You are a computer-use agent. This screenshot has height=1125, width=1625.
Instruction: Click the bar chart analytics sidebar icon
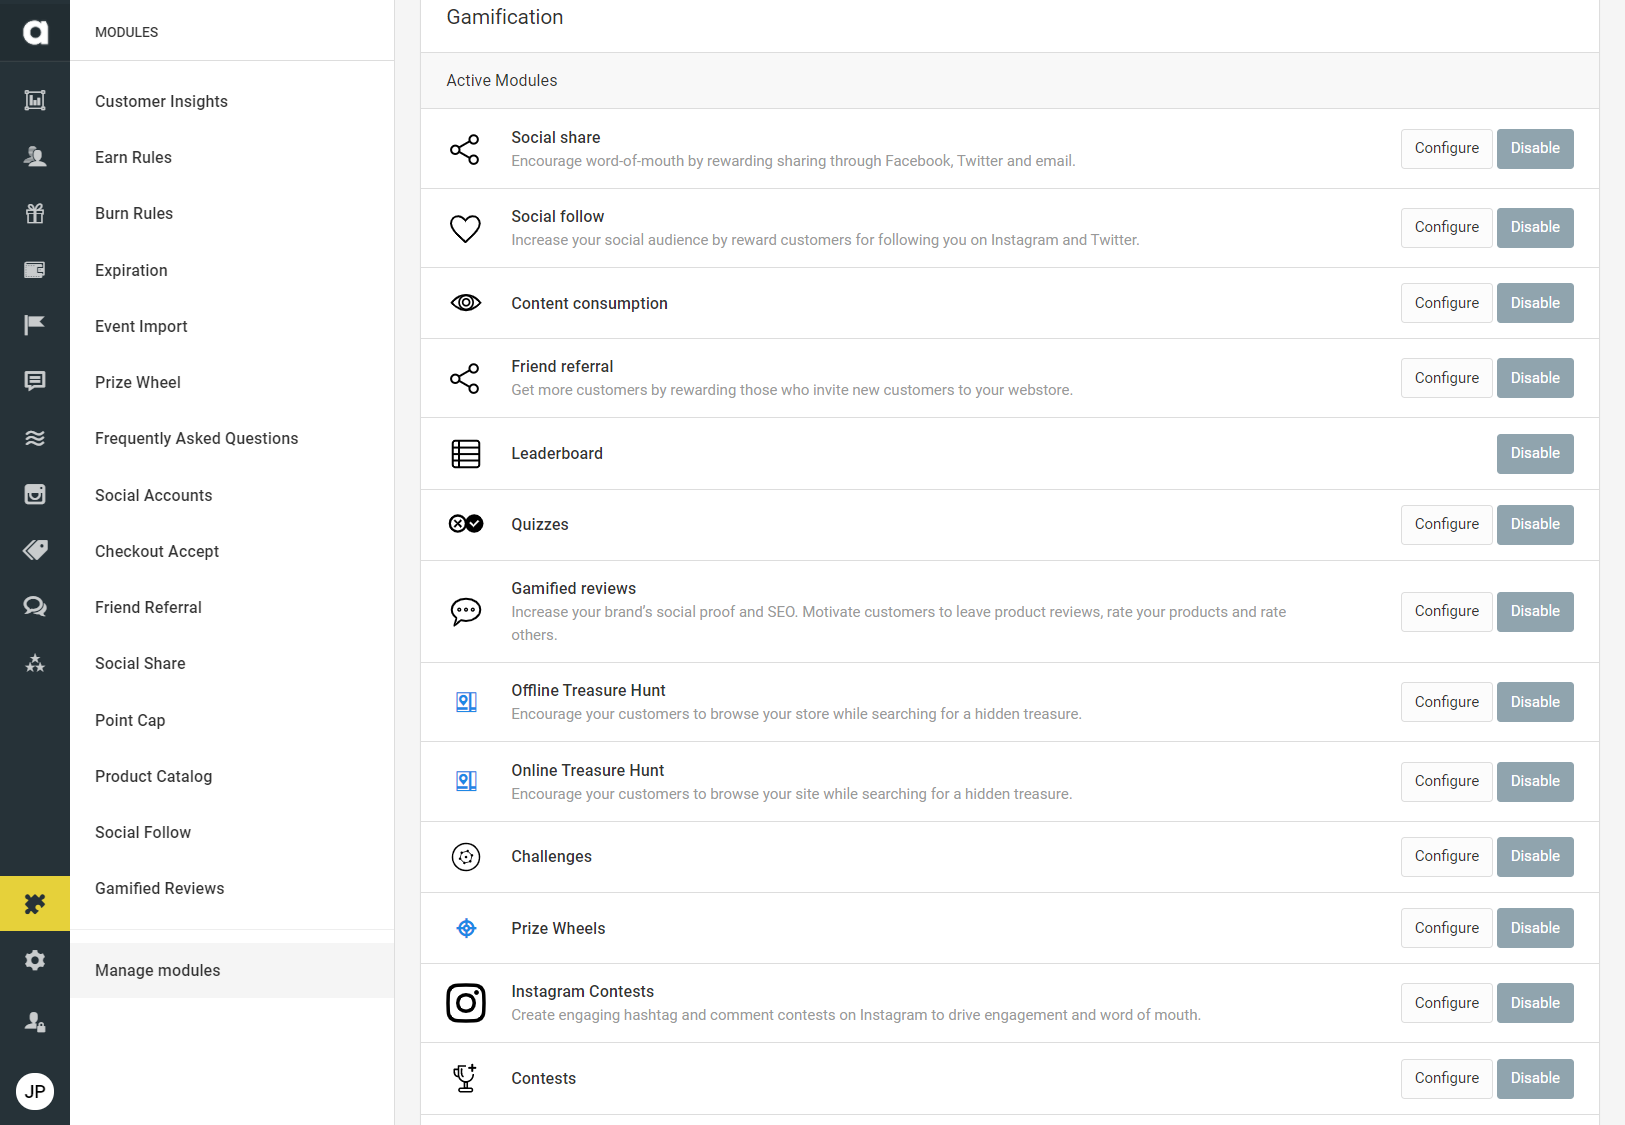pyautogui.click(x=35, y=100)
